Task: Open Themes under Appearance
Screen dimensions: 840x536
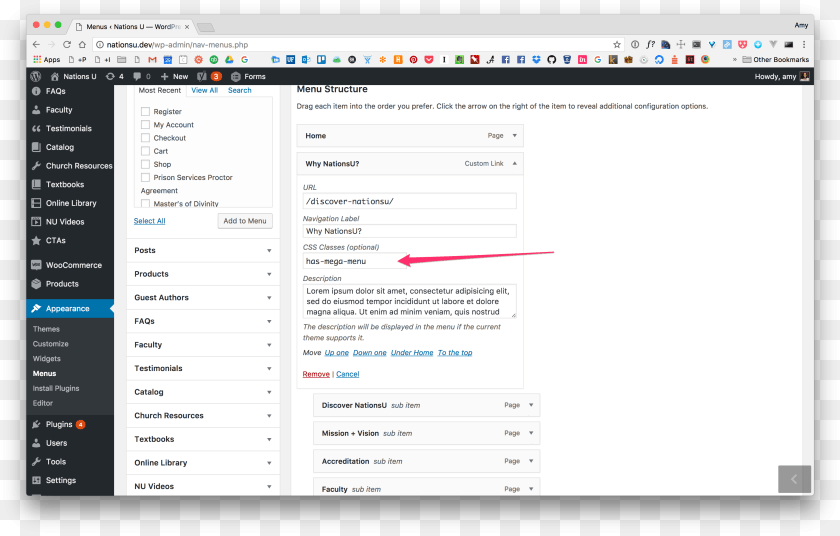Action: [x=46, y=329]
